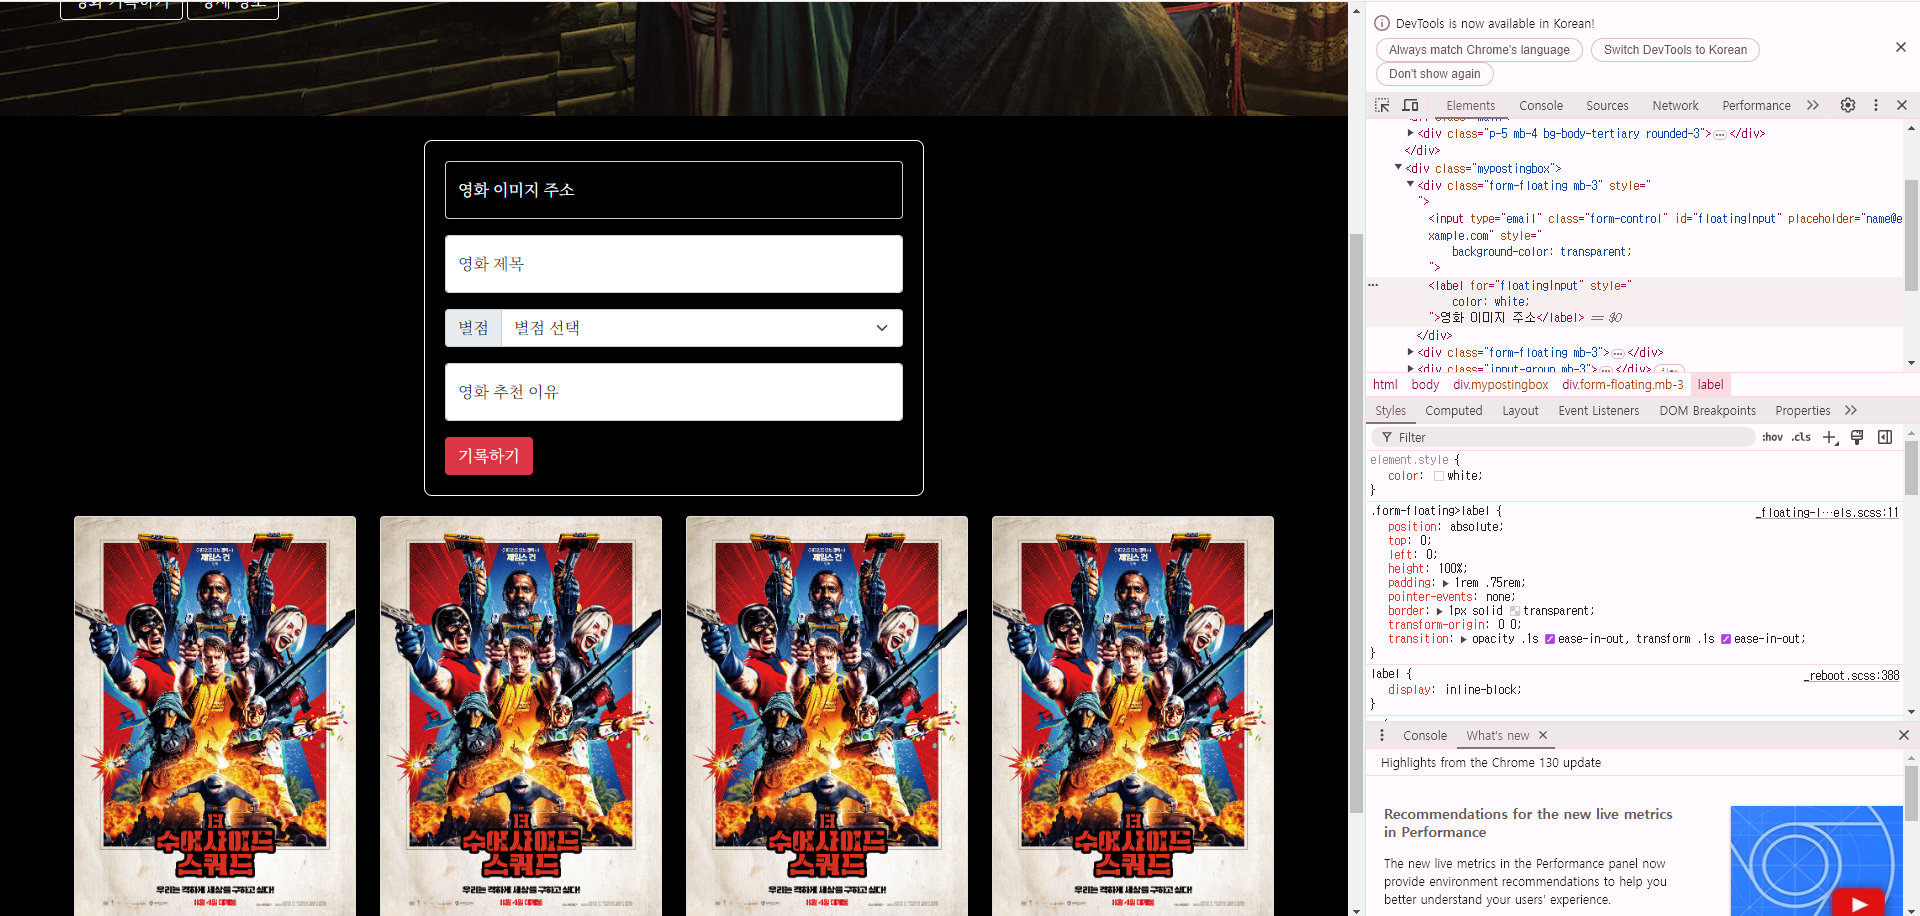
Task: Open first ease-in-out easing editor swatch
Action: click(1549, 639)
